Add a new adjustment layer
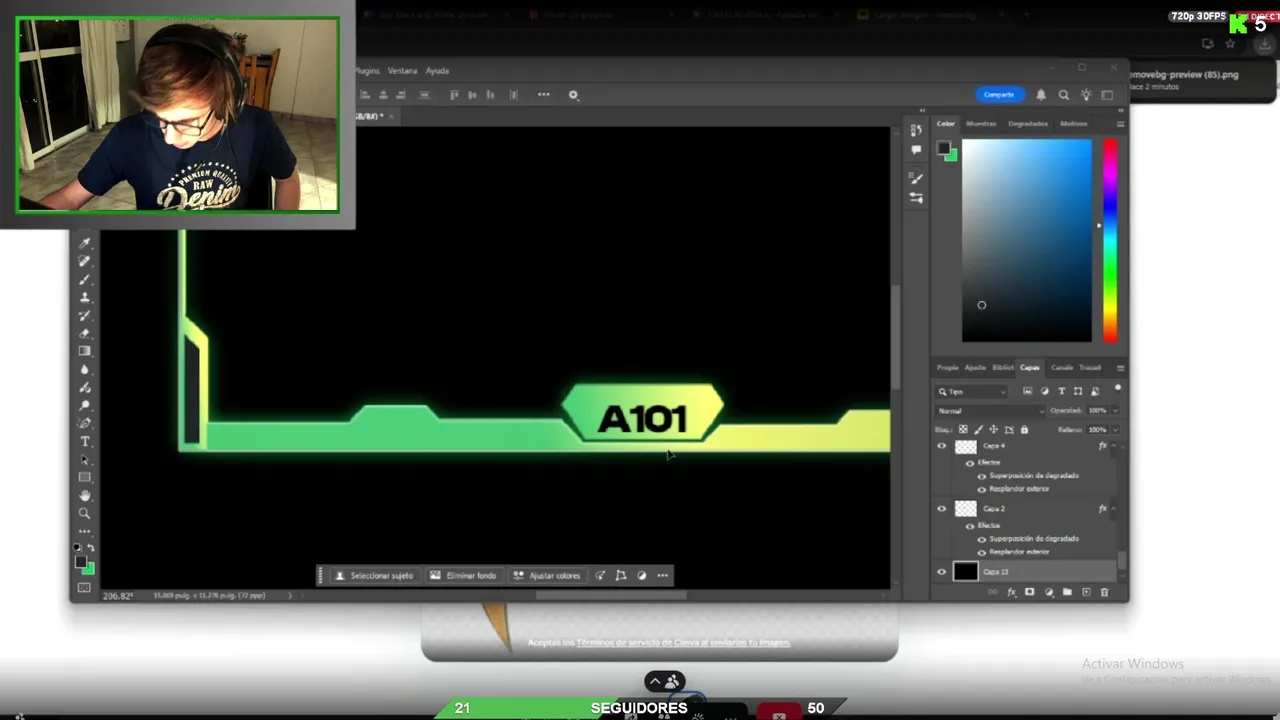This screenshot has height=720, width=1280. coord(1049,592)
